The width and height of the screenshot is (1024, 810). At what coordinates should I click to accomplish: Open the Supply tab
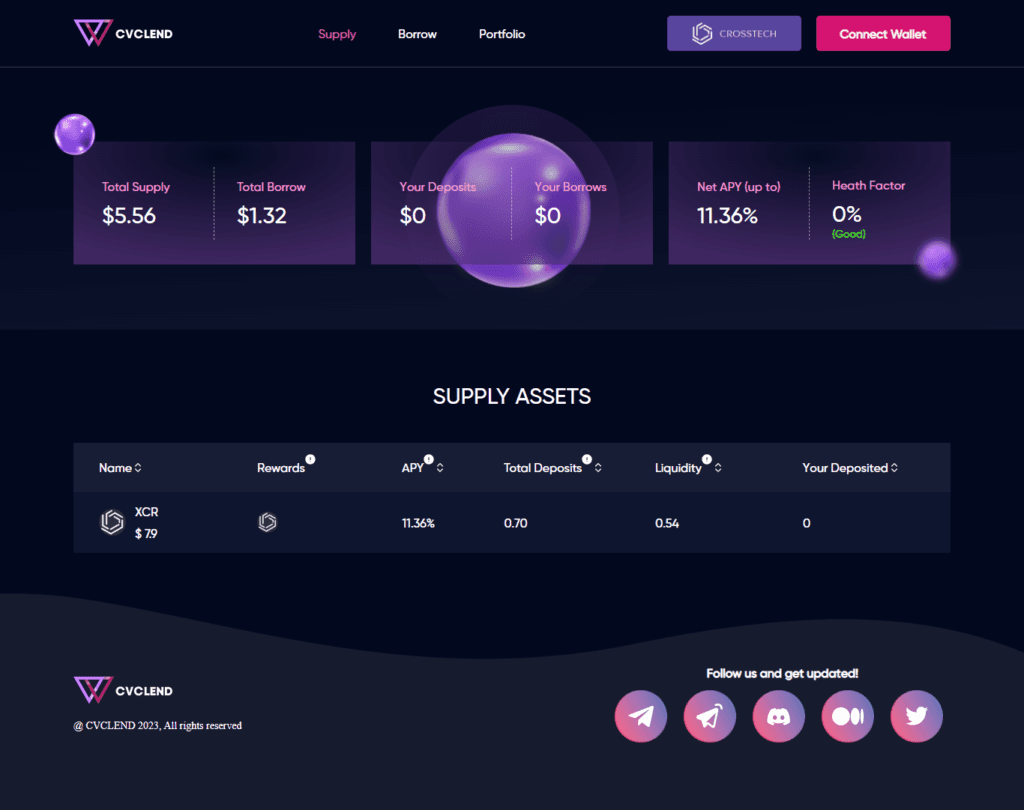click(x=337, y=34)
